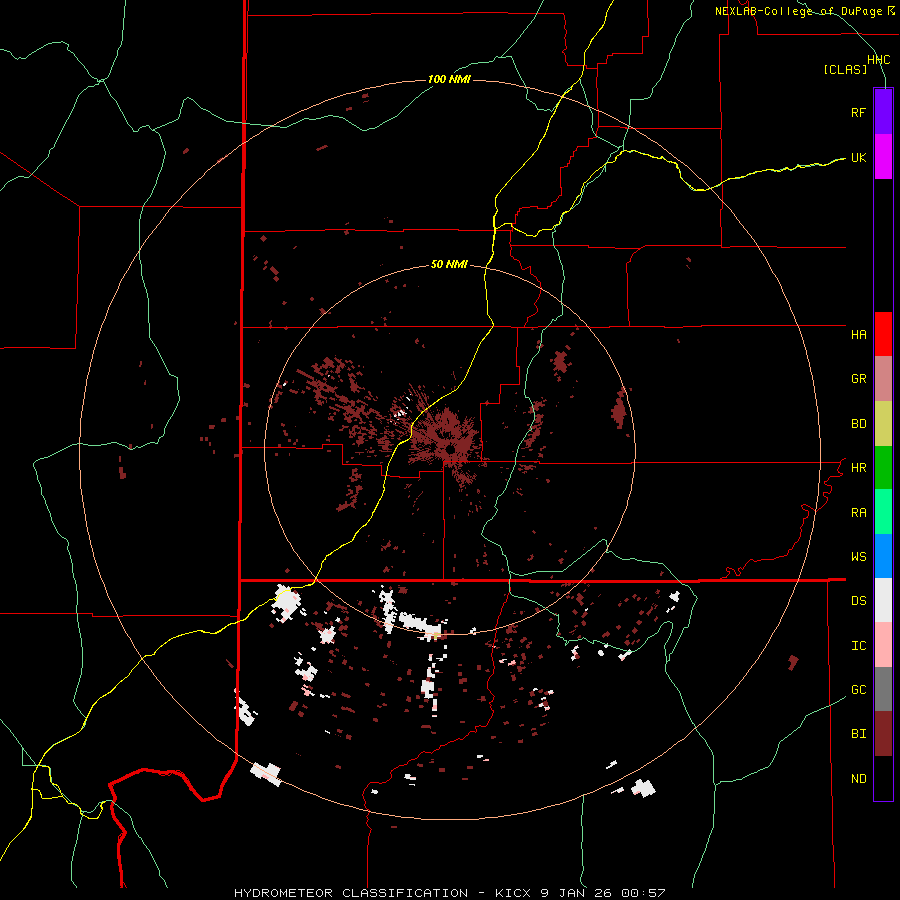The width and height of the screenshot is (900, 900).
Task: Click the DS legend label
Action: [858, 601]
